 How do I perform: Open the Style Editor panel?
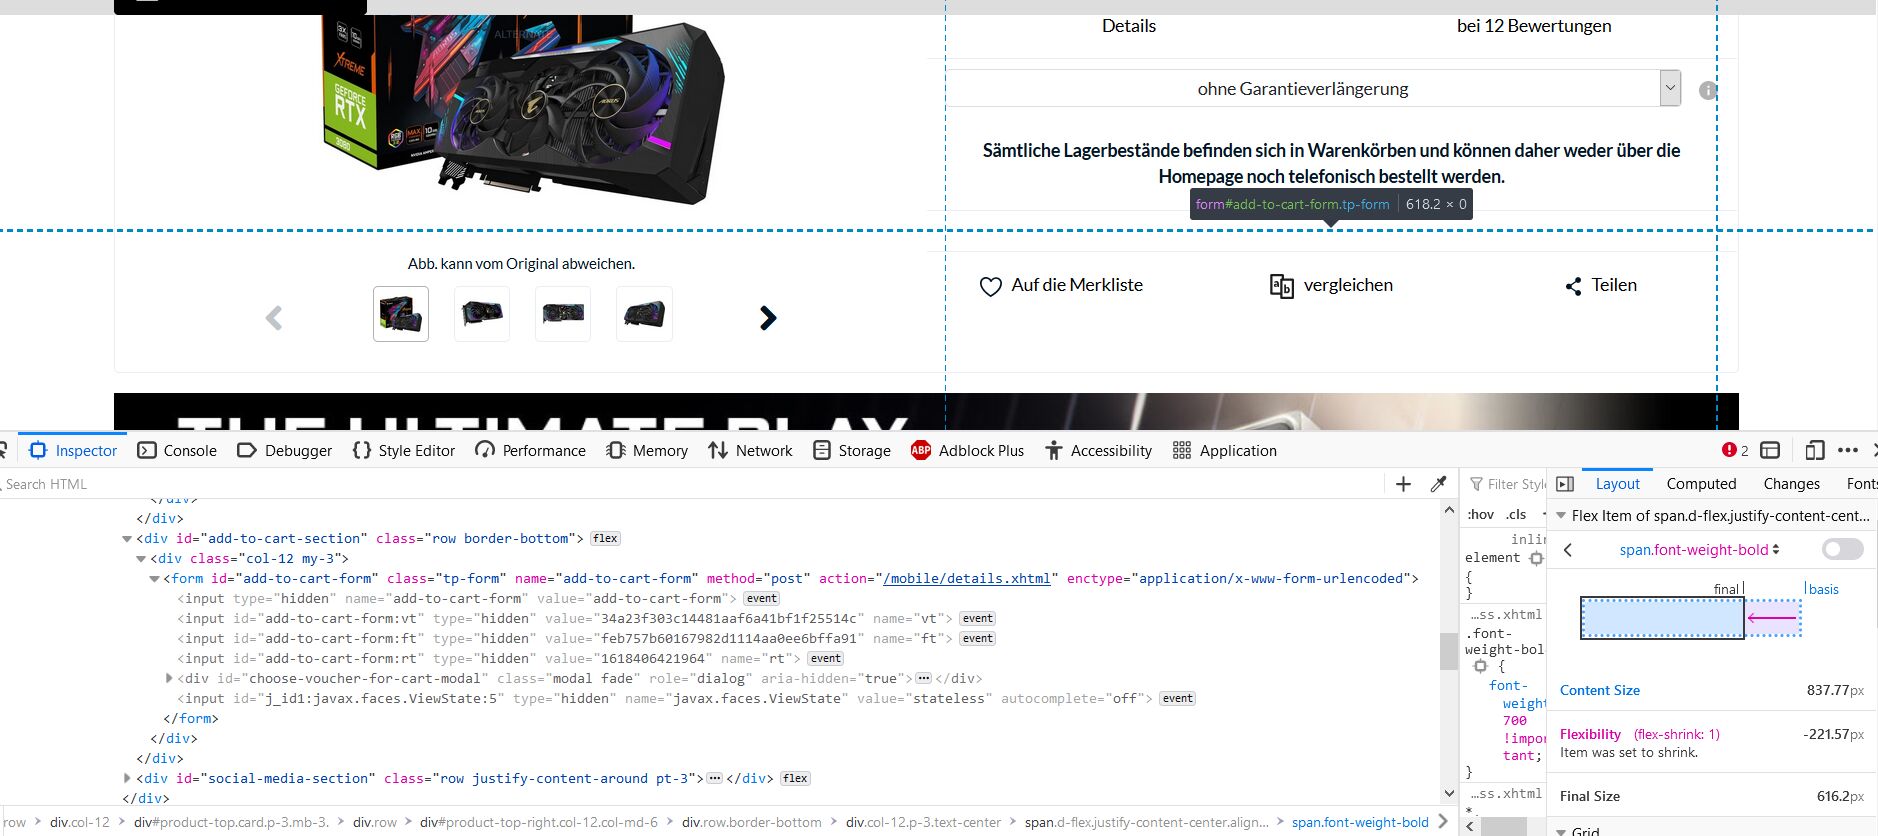[x=404, y=450]
